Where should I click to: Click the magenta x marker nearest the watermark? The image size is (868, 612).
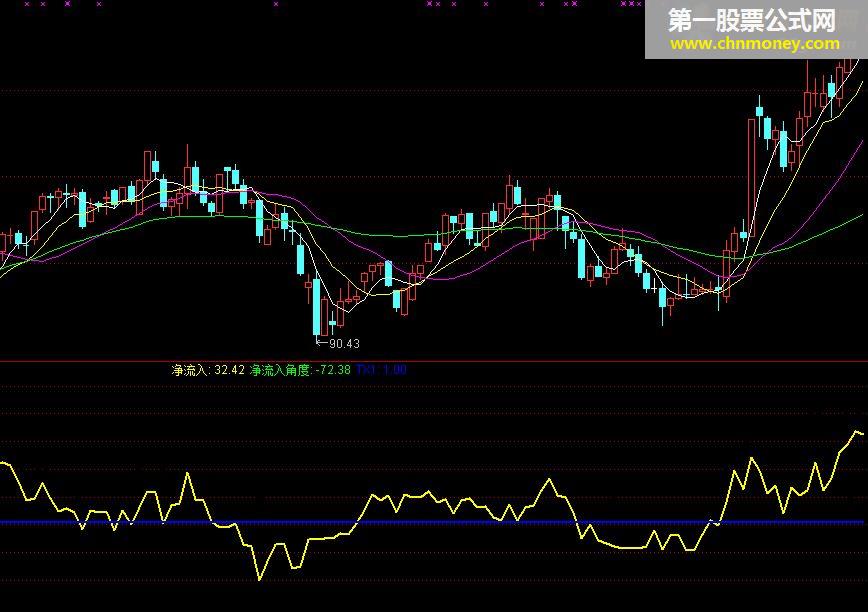click(638, 4)
